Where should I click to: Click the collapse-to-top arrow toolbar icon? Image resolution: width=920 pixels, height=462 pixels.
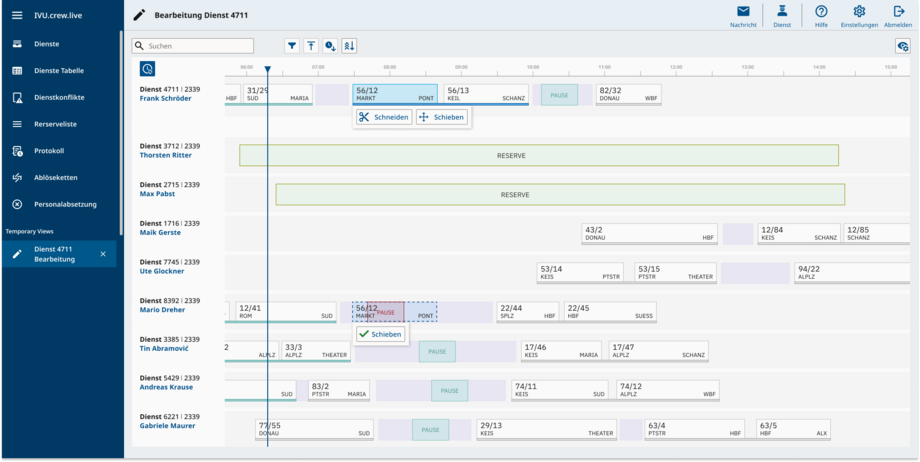pos(311,46)
